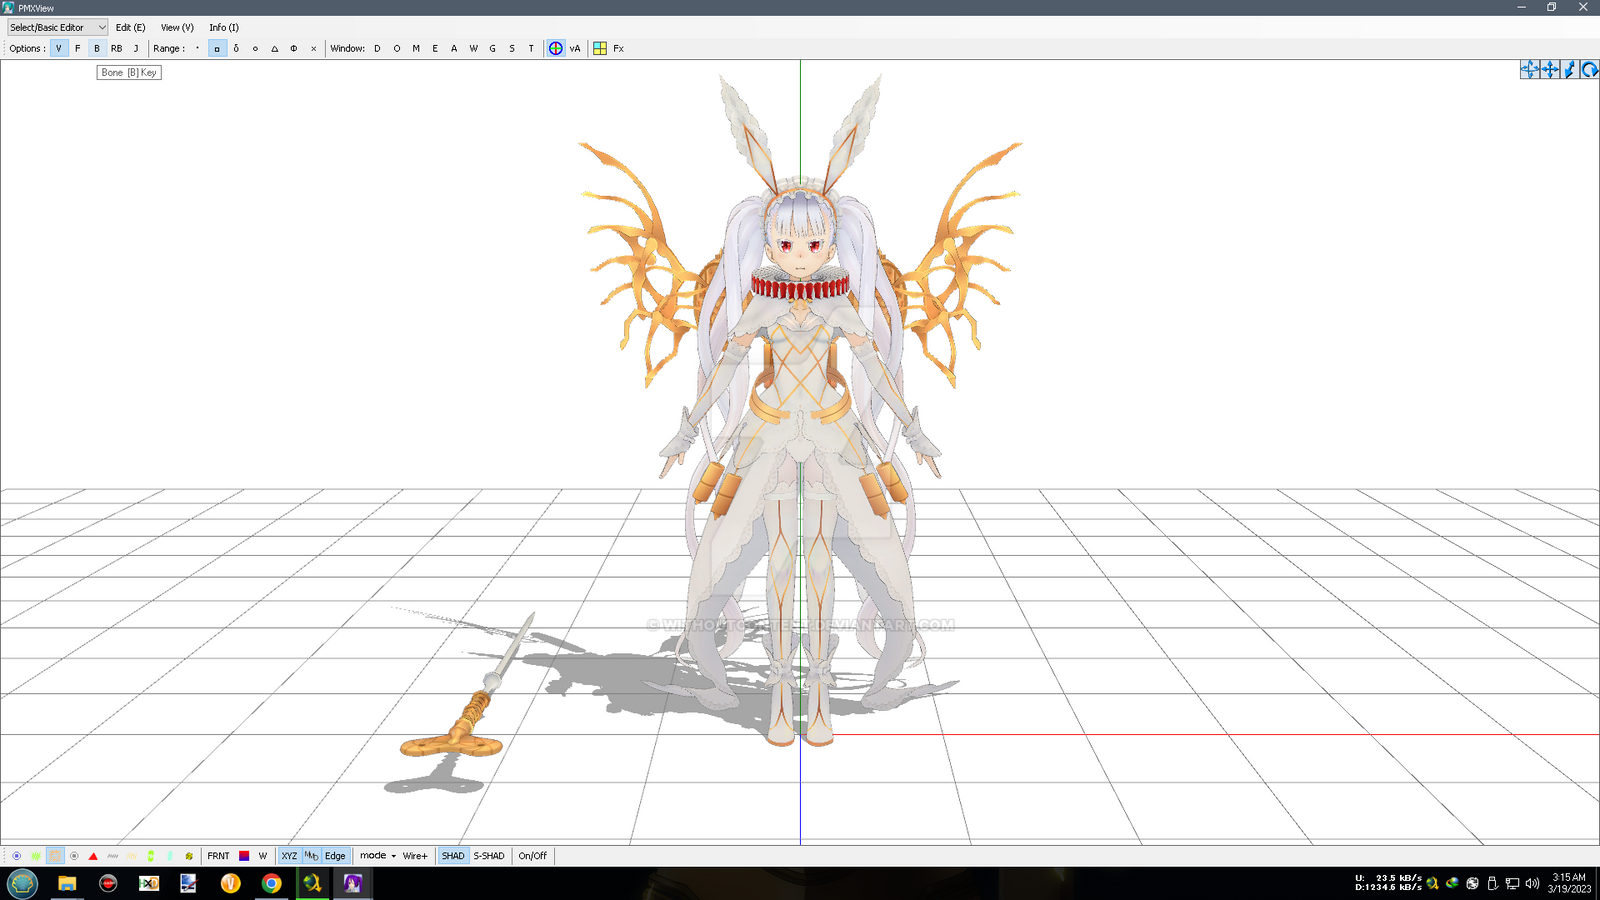Image resolution: width=1600 pixels, height=900 pixels.
Task: Open the O window from toolbar
Action: pos(397,48)
